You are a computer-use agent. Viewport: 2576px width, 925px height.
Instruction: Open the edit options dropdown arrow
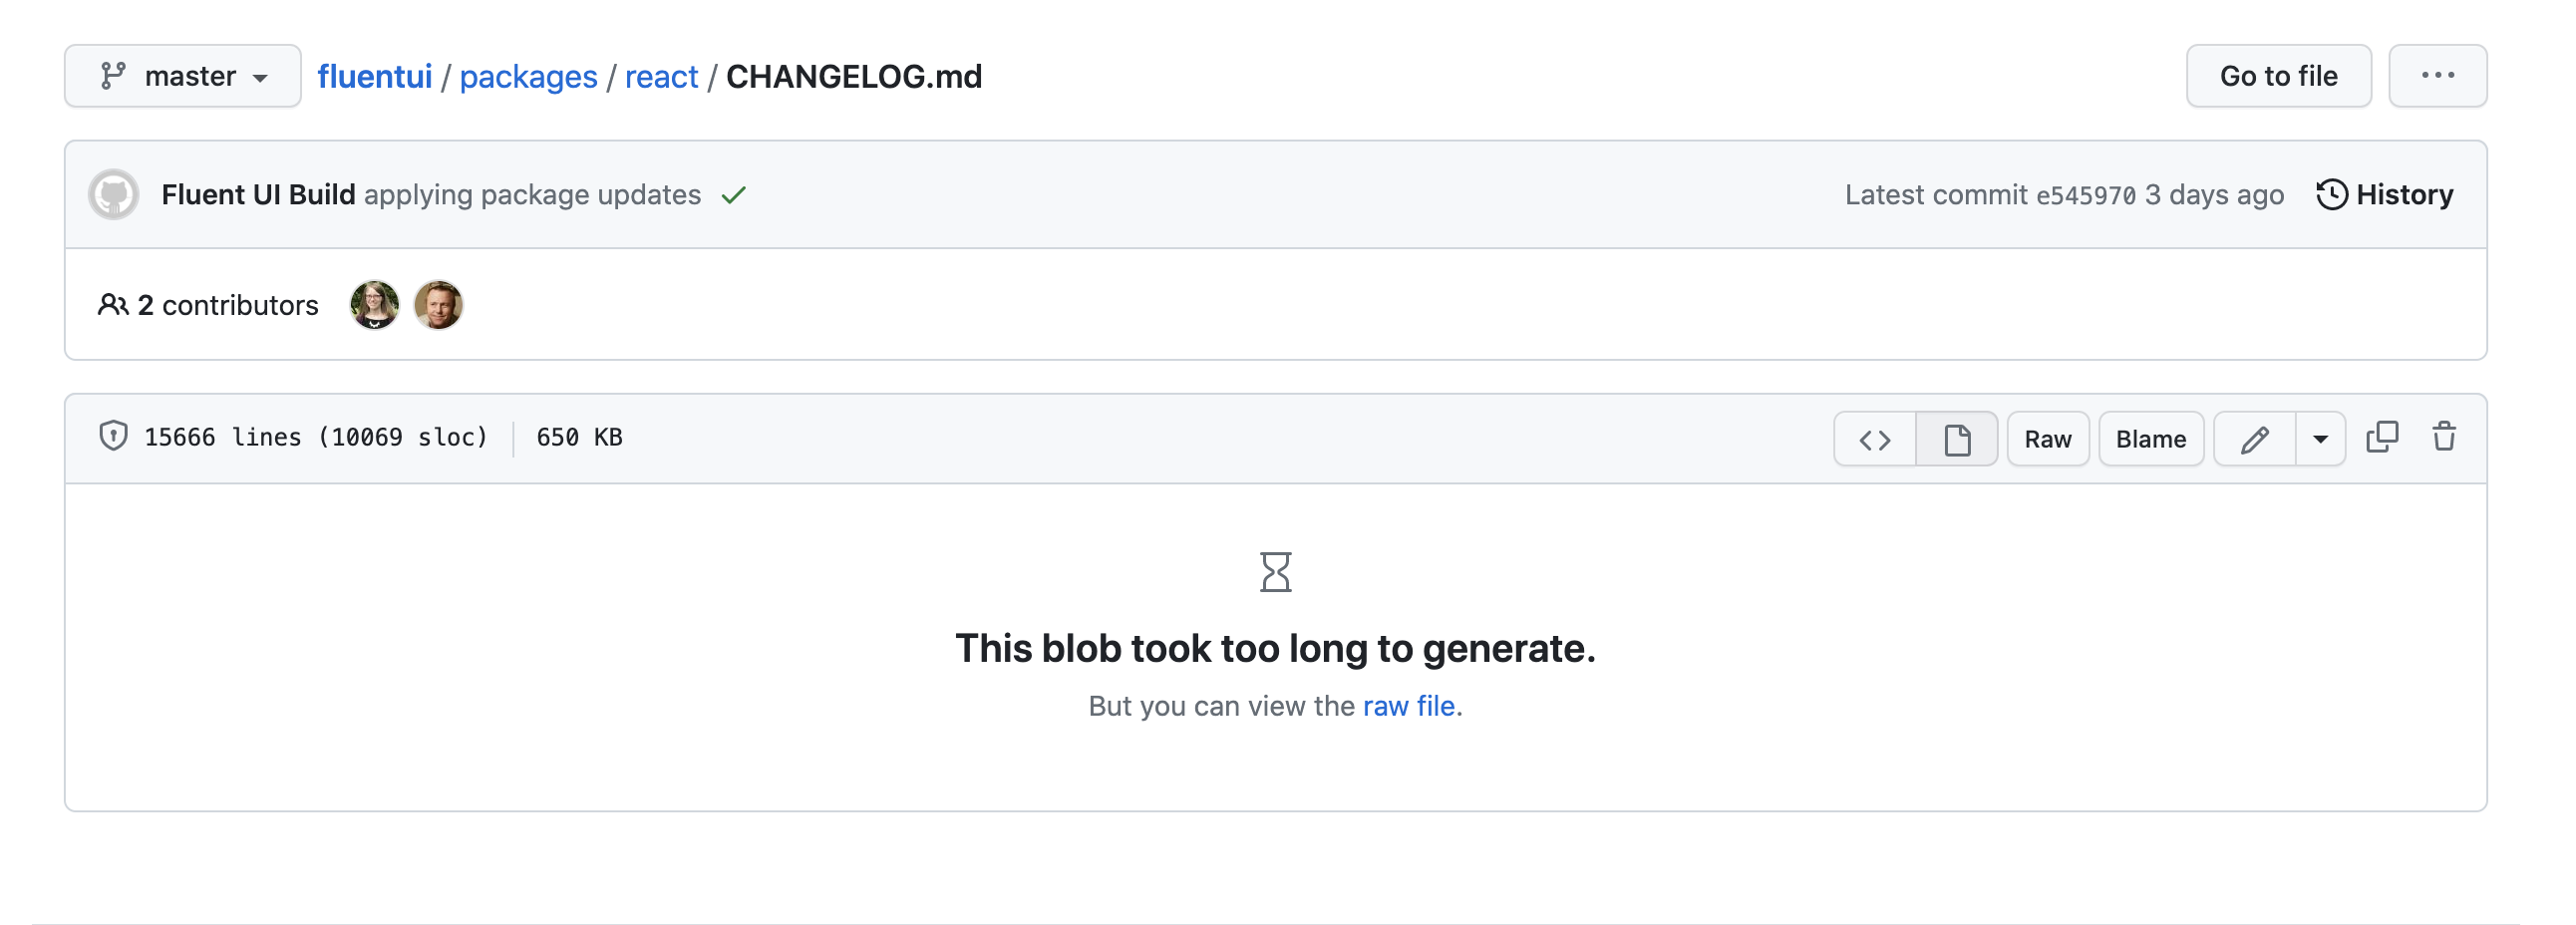point(2321,438)
